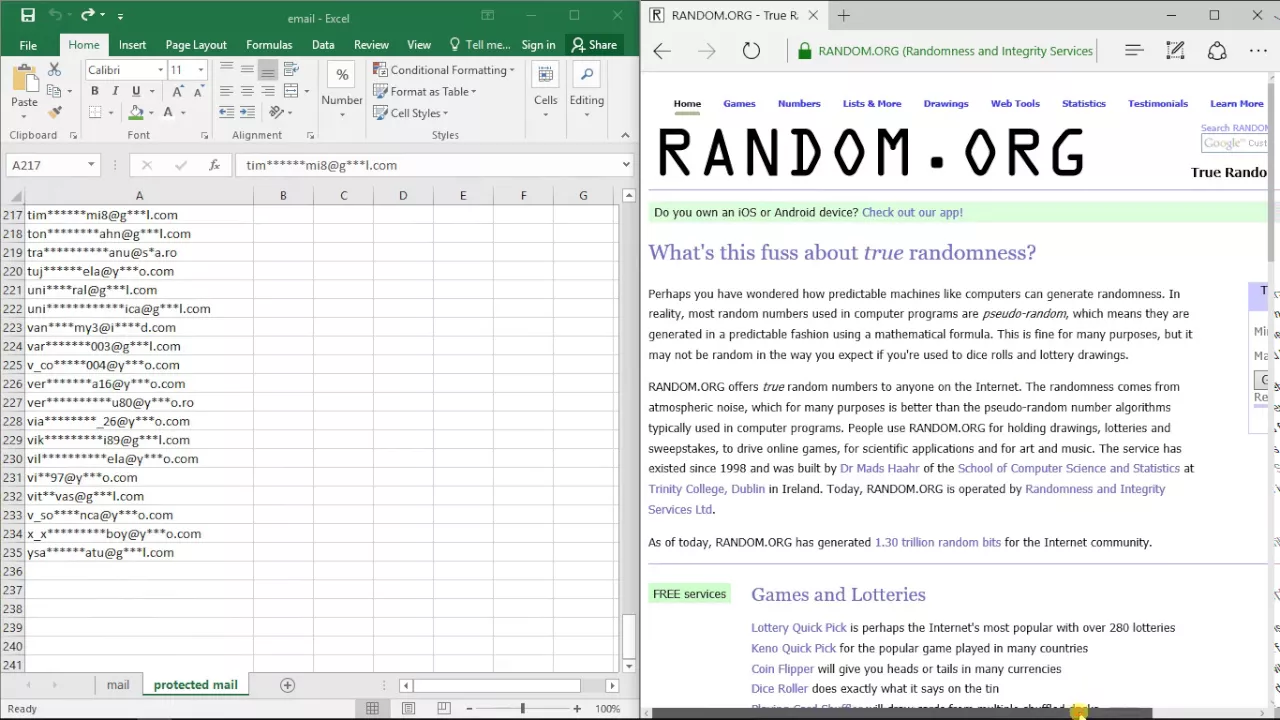Open Customize Quick Access Toolbar dropdown
Screen dimensions: 1280x720
[120, 16]
